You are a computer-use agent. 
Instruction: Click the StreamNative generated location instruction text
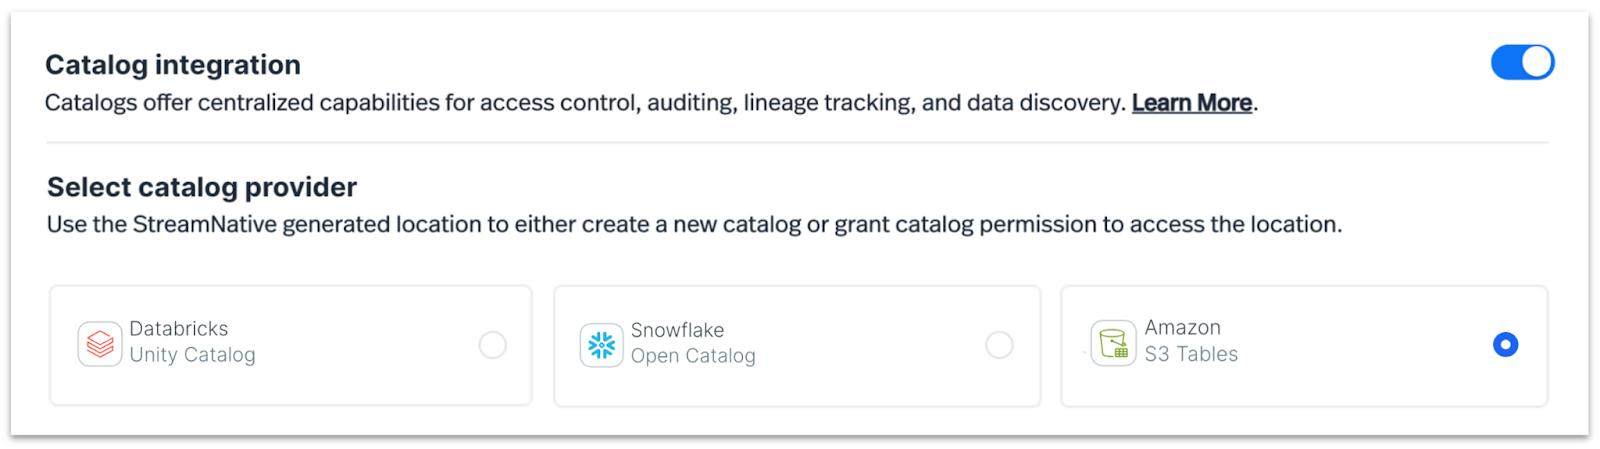coord(694,225)
